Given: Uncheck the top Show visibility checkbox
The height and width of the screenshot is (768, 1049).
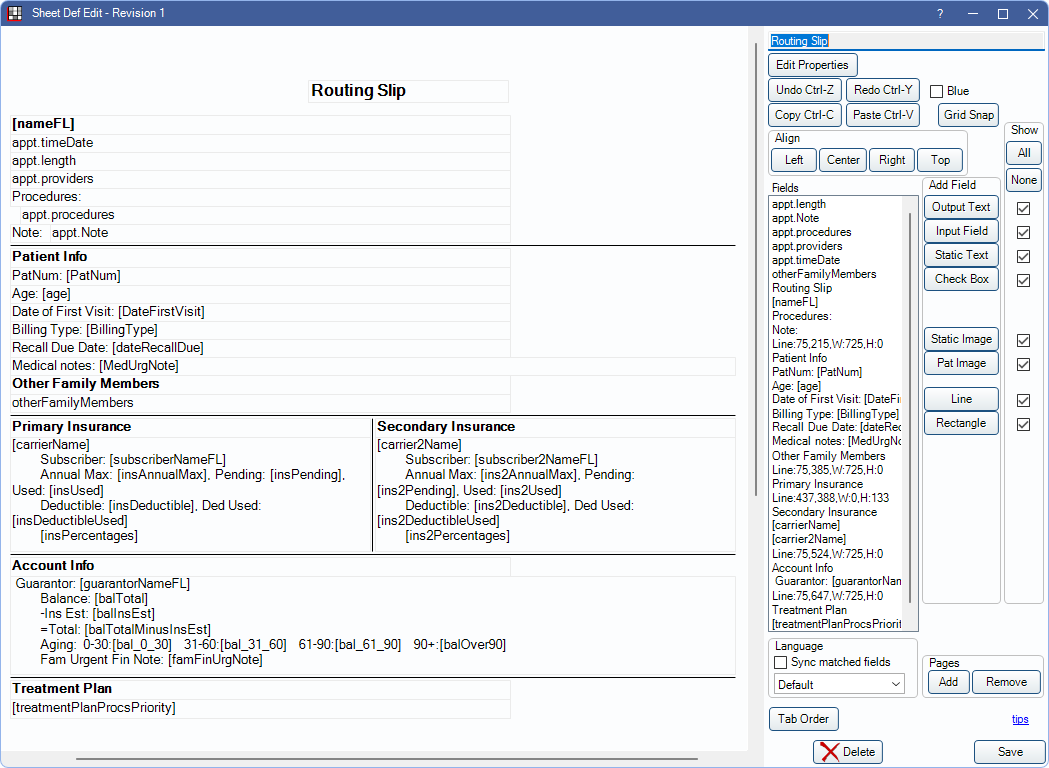Looking at the screenshot, I should 1022,208.
